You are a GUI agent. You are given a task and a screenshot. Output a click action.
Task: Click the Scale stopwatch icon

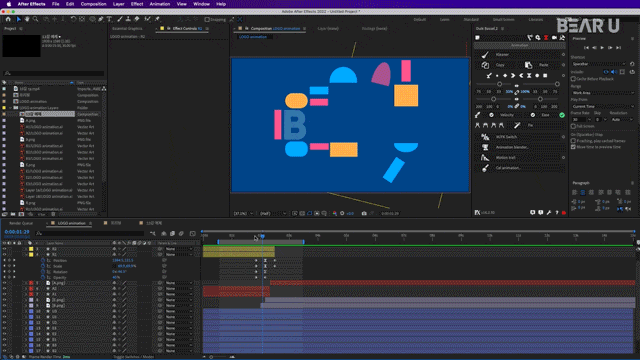click(43, 266)
